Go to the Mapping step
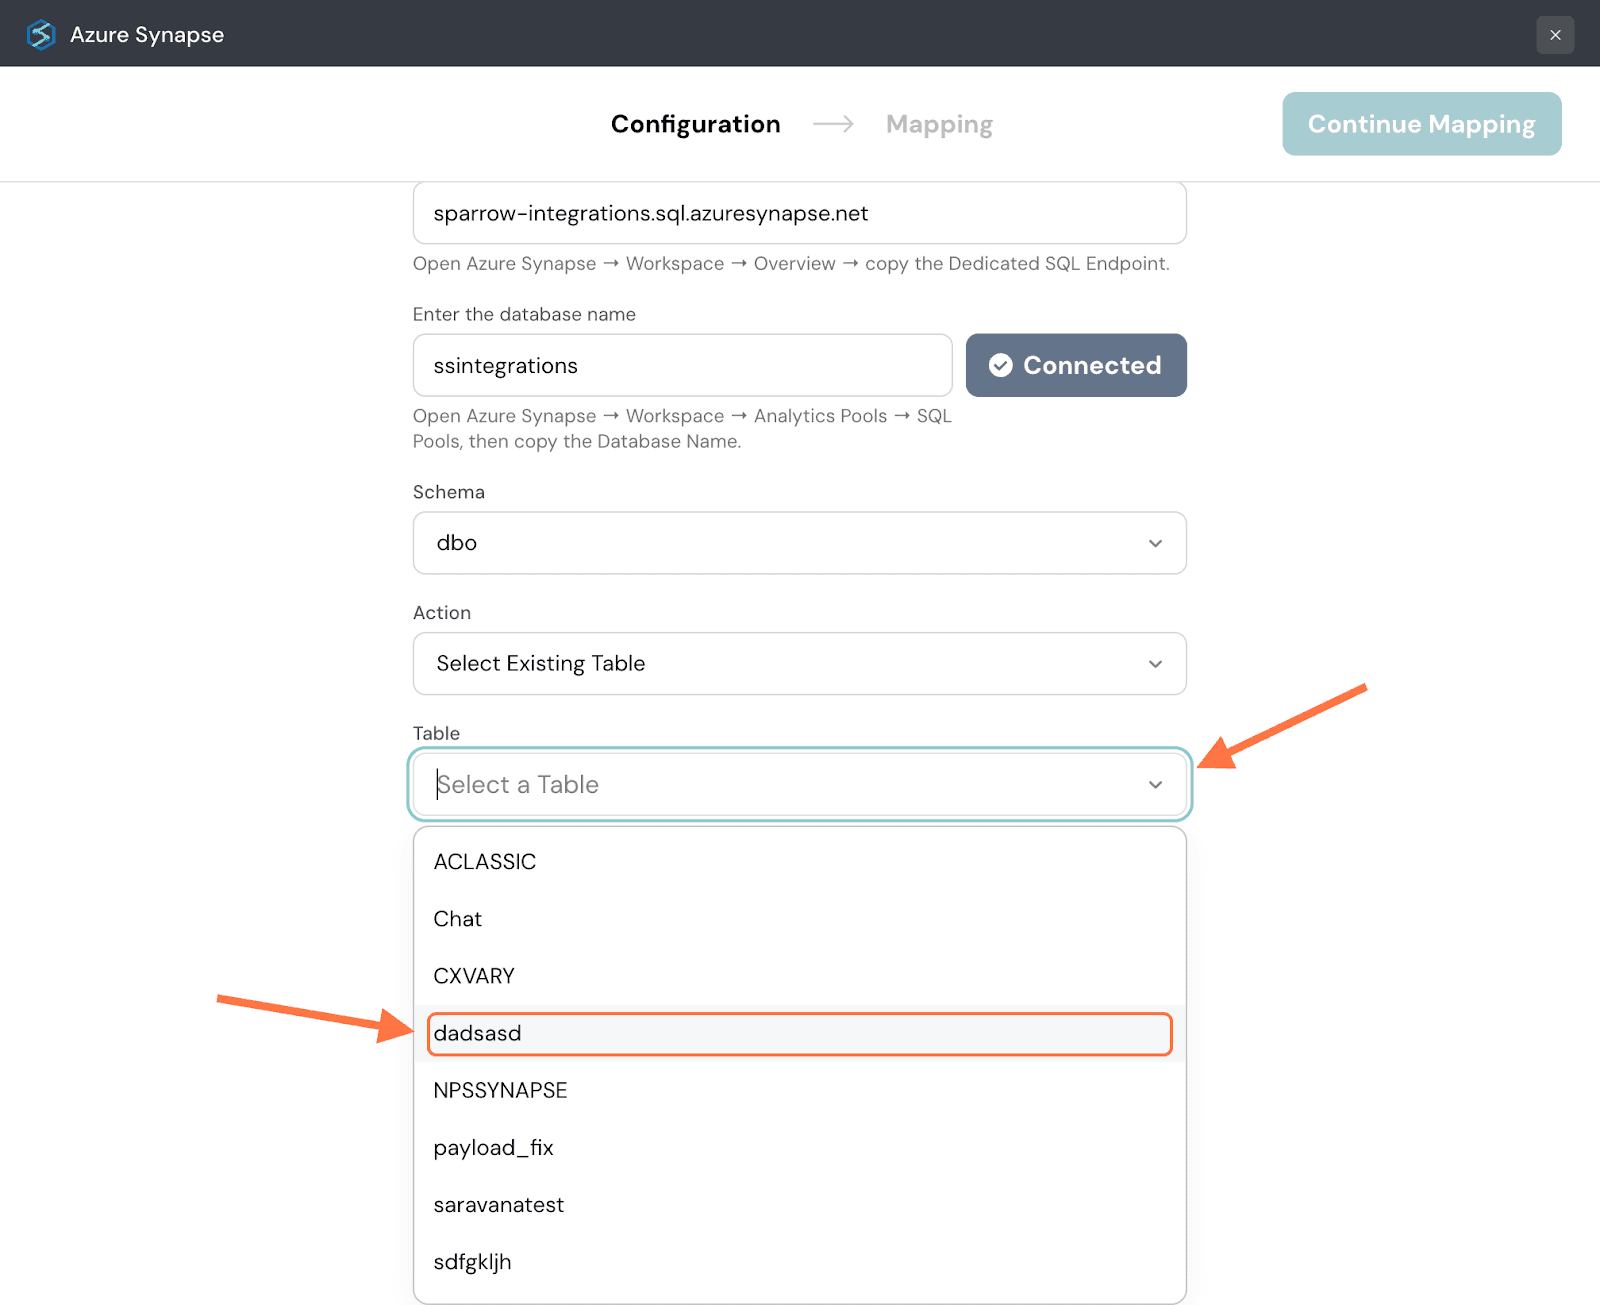The width and height of the screenshot is (1600, 1305). pyautogui.click(x=939, y=124)
